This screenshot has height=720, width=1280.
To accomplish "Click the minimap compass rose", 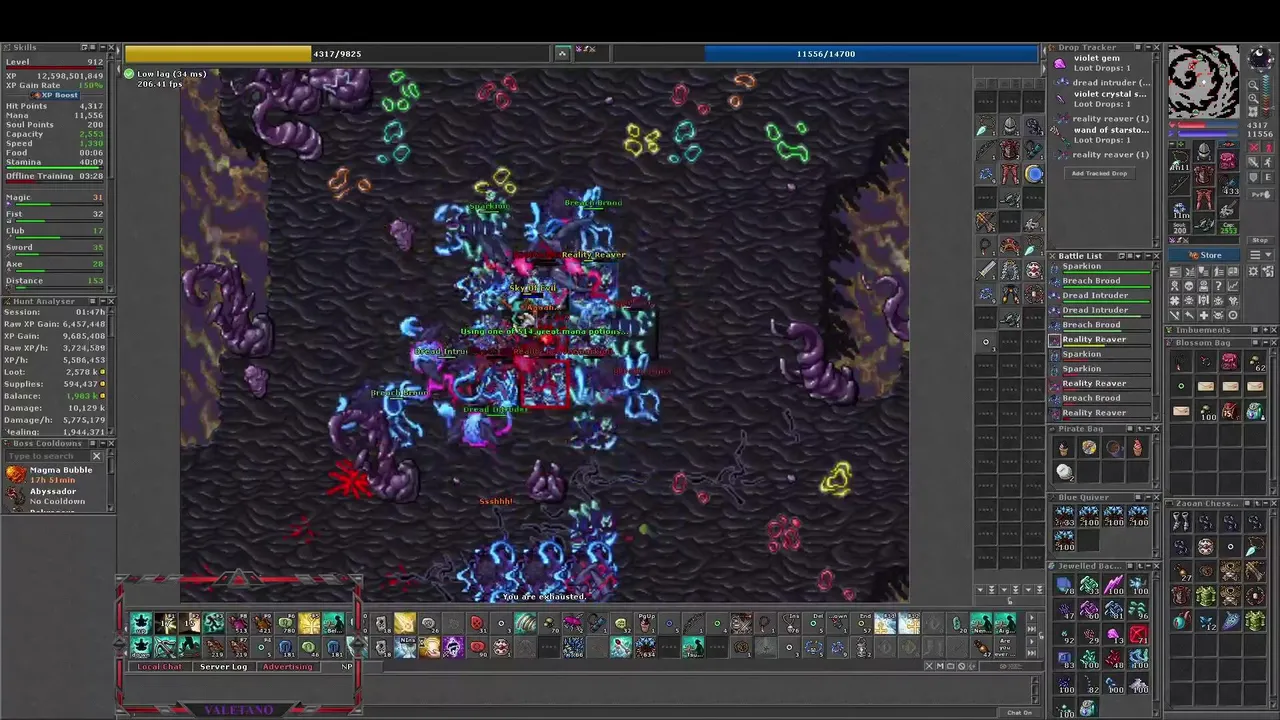I will coord(1260,57).
